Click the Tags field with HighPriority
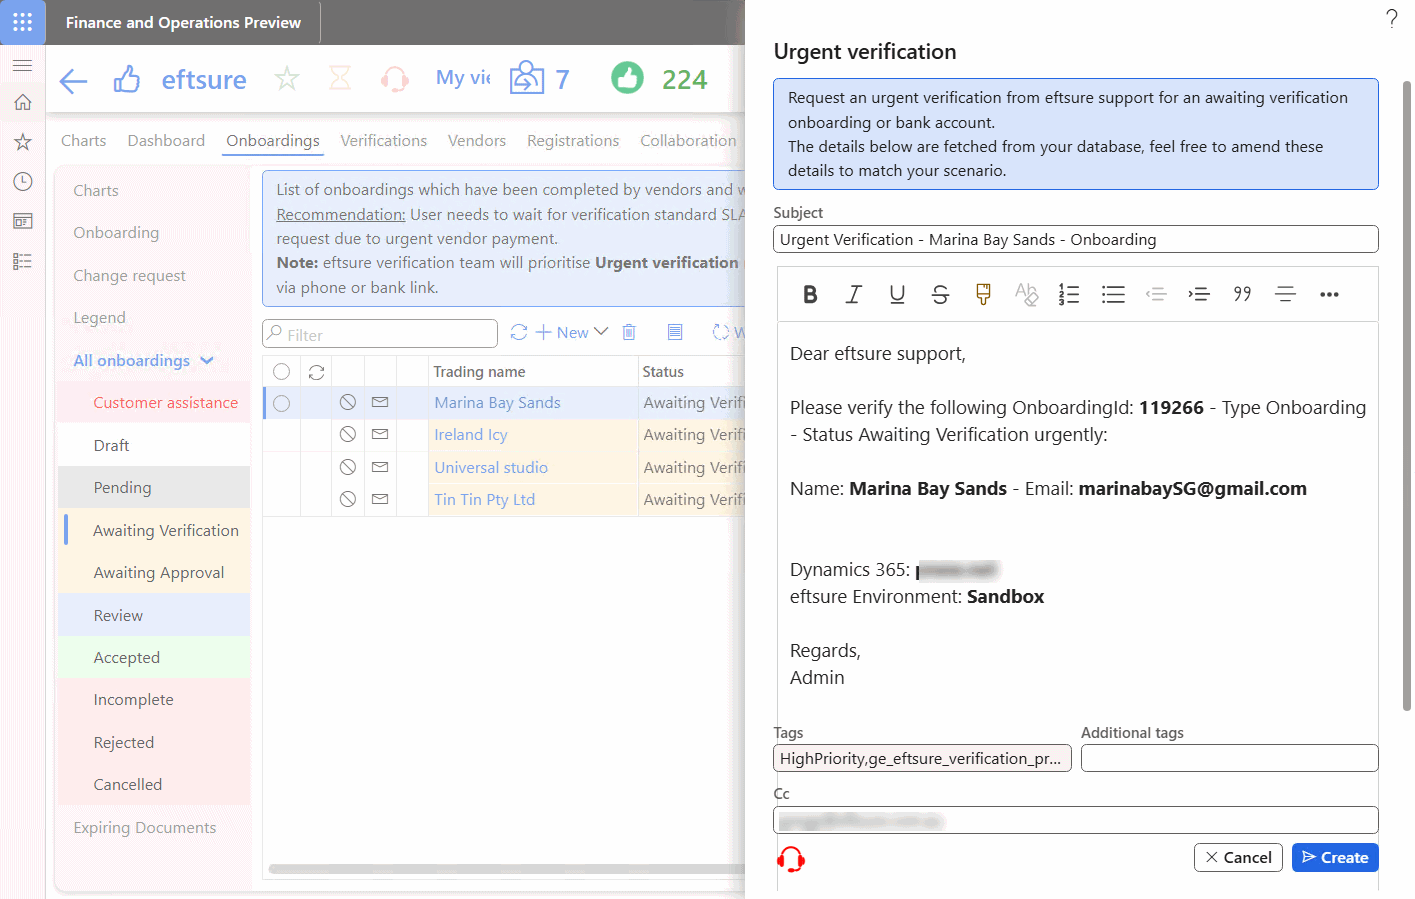 (922, 758)
